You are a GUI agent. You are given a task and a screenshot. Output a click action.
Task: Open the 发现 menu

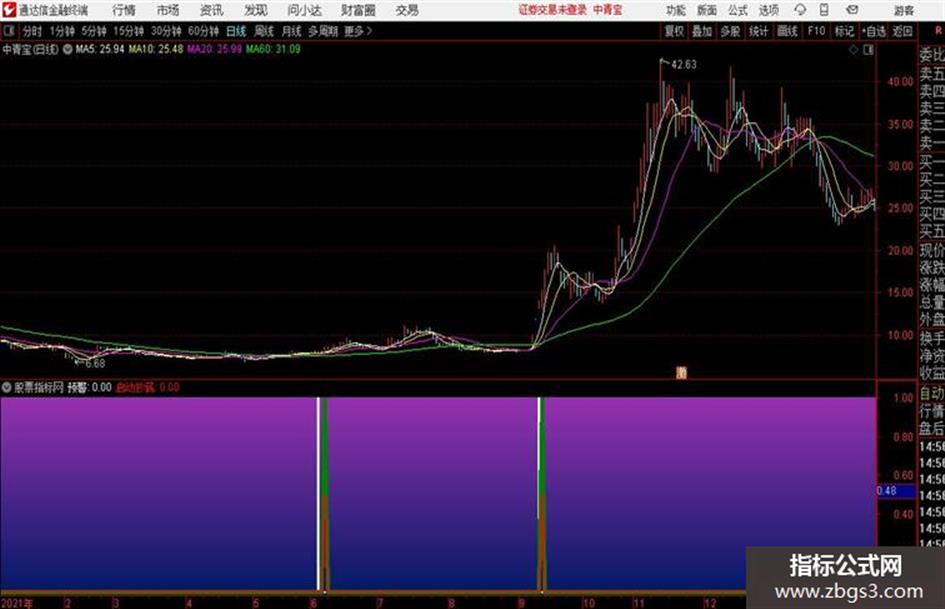[x=256, y=10]
